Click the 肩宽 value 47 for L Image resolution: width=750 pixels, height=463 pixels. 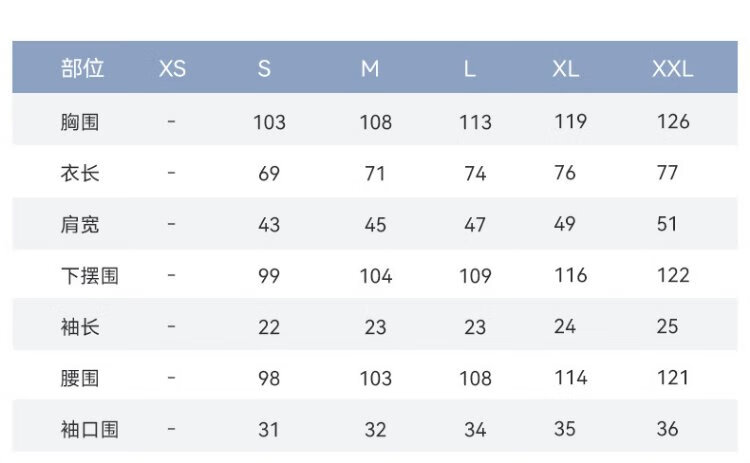tap(475, 224)
